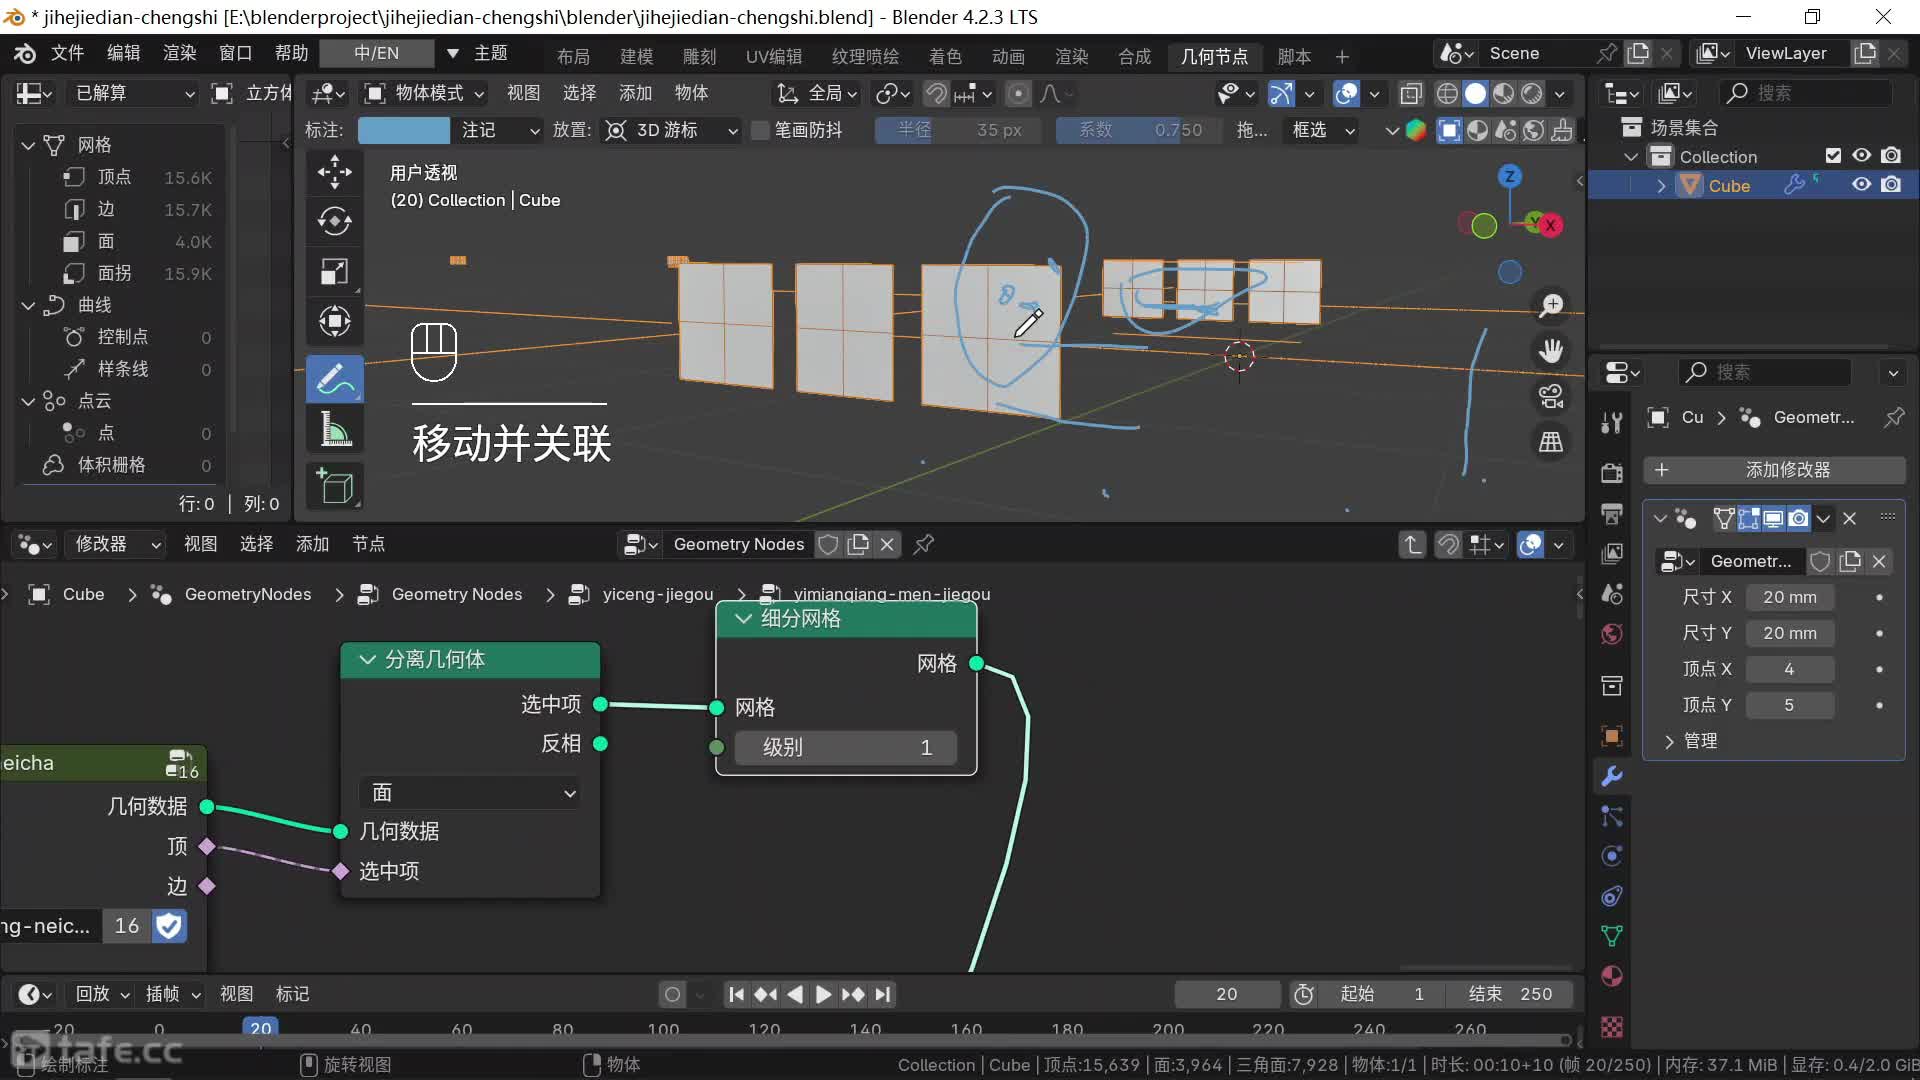
Task: Toggle camera view icon in viewport
Action: [x=1551, y=397]
